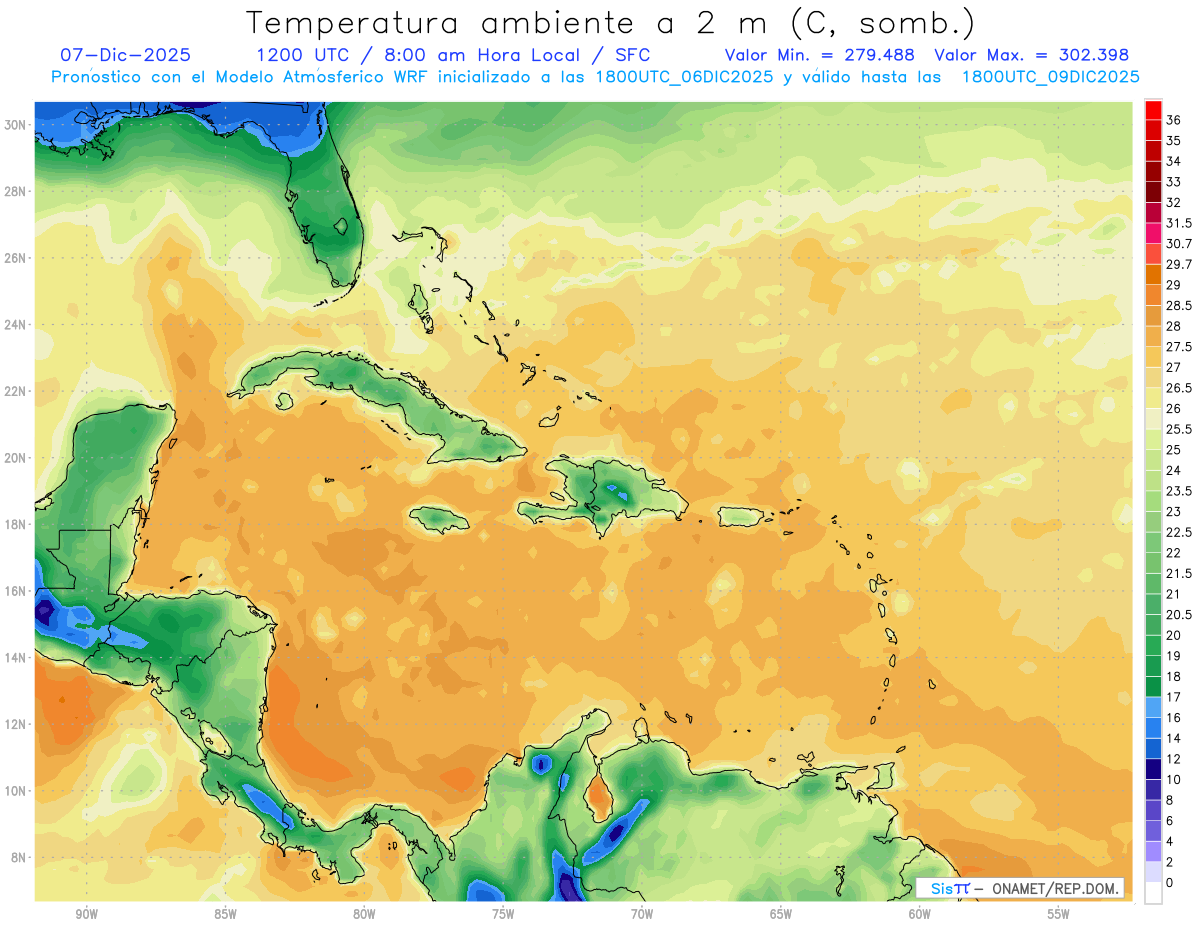
Task: Click the title 'Temperatura ambiente a 2 m'
Action: [512, 22]
